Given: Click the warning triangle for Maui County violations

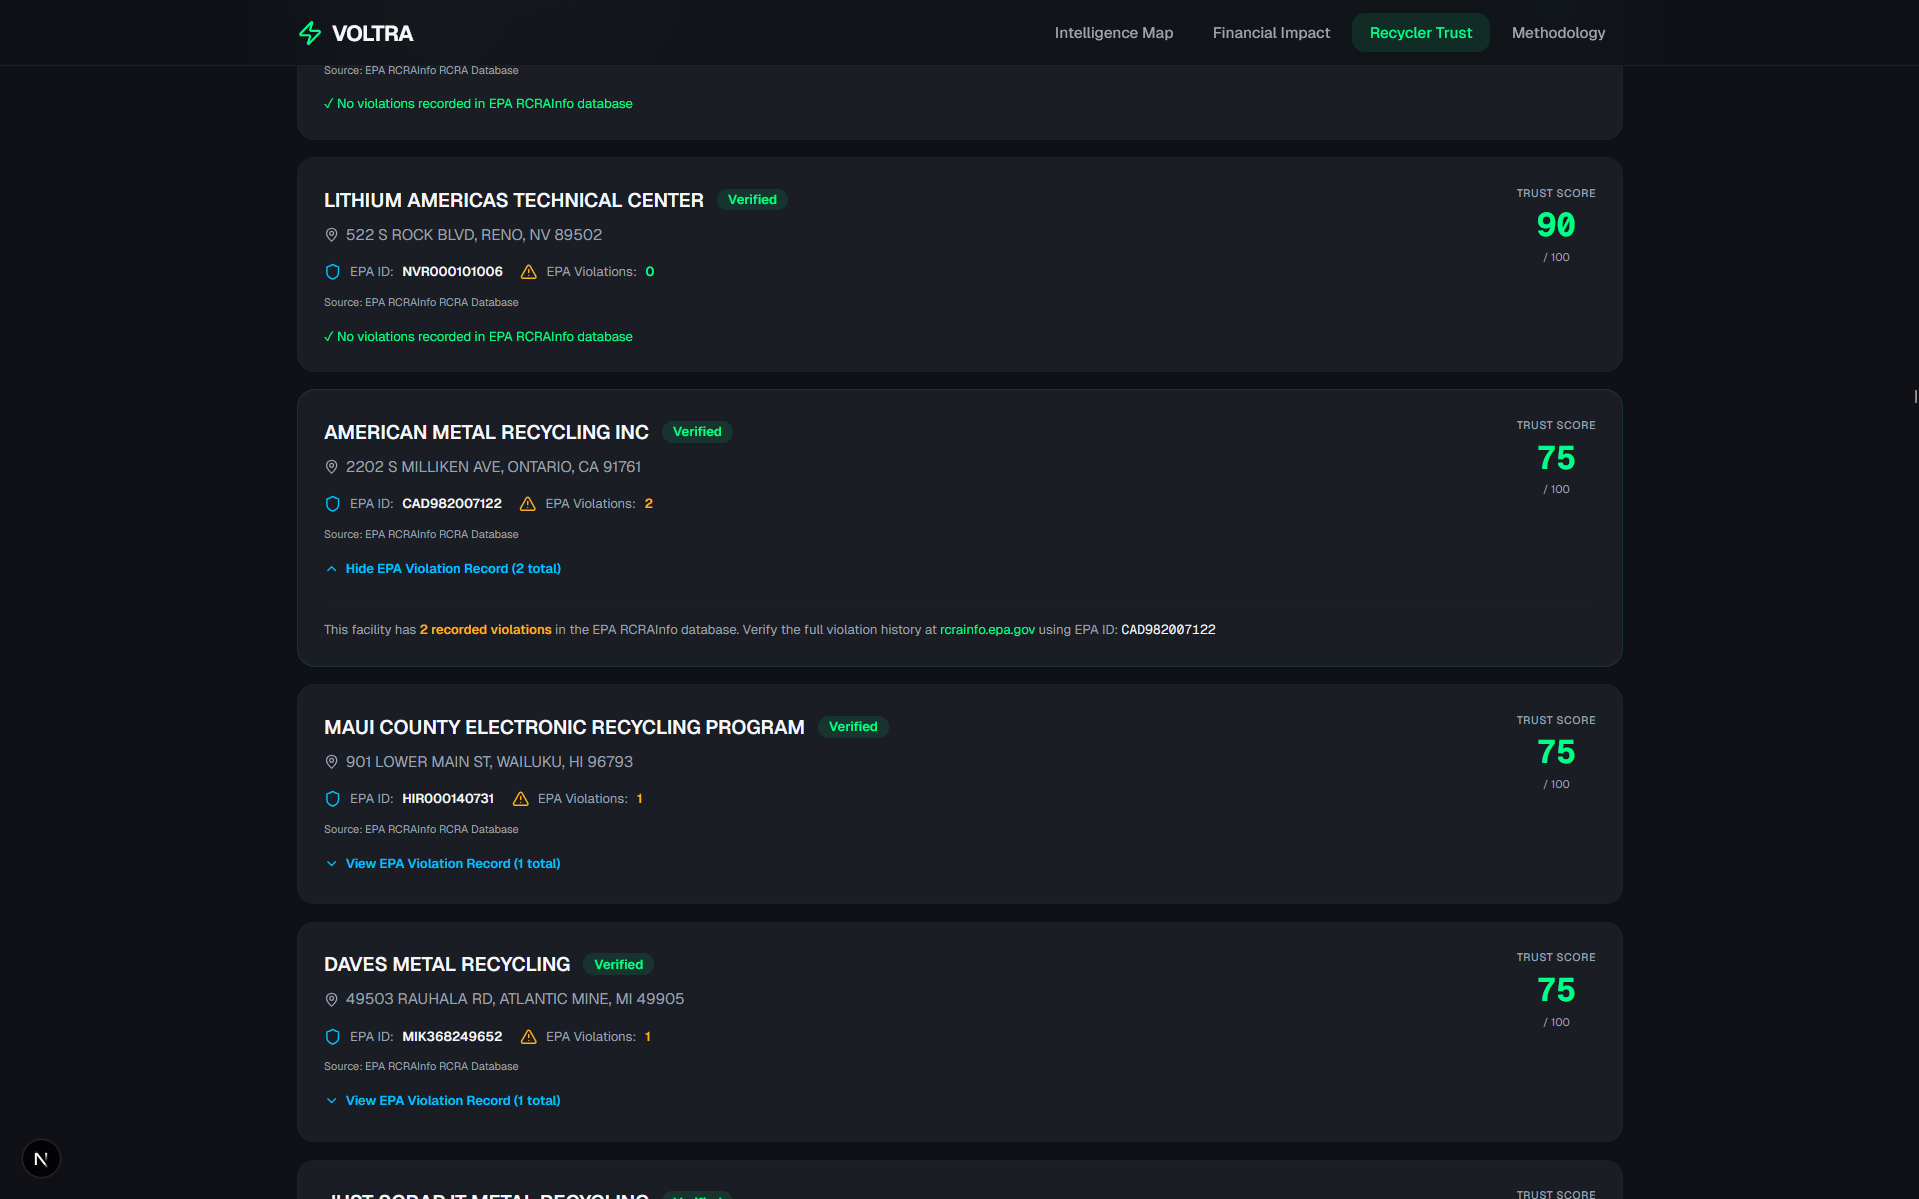Looking at the screenshot, I should [521, 799].
